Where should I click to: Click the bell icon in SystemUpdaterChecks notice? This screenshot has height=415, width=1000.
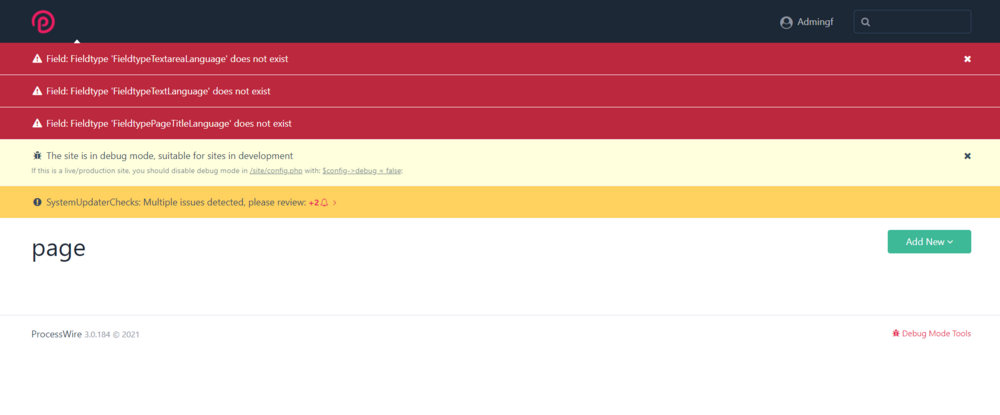[x=324, y=203]
